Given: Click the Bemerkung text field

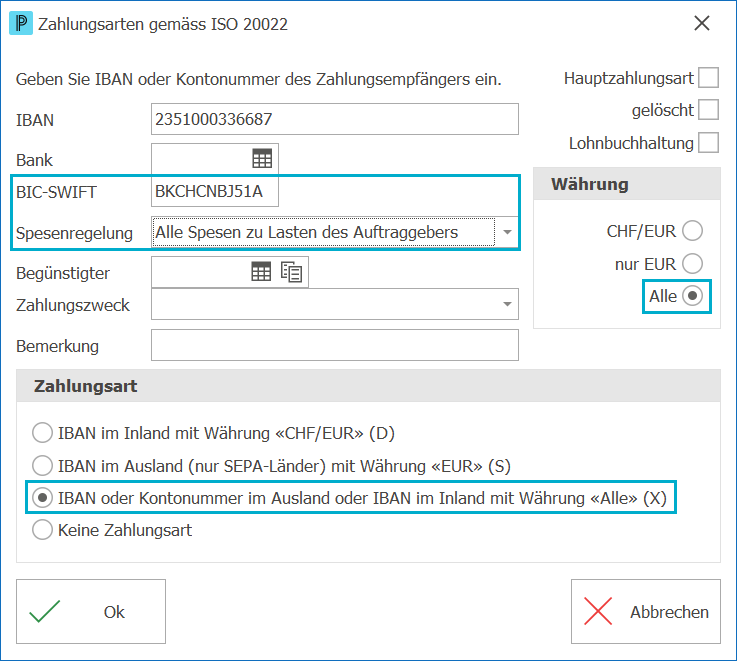Looking at the screenshot, I should click(x=335, y=345).
